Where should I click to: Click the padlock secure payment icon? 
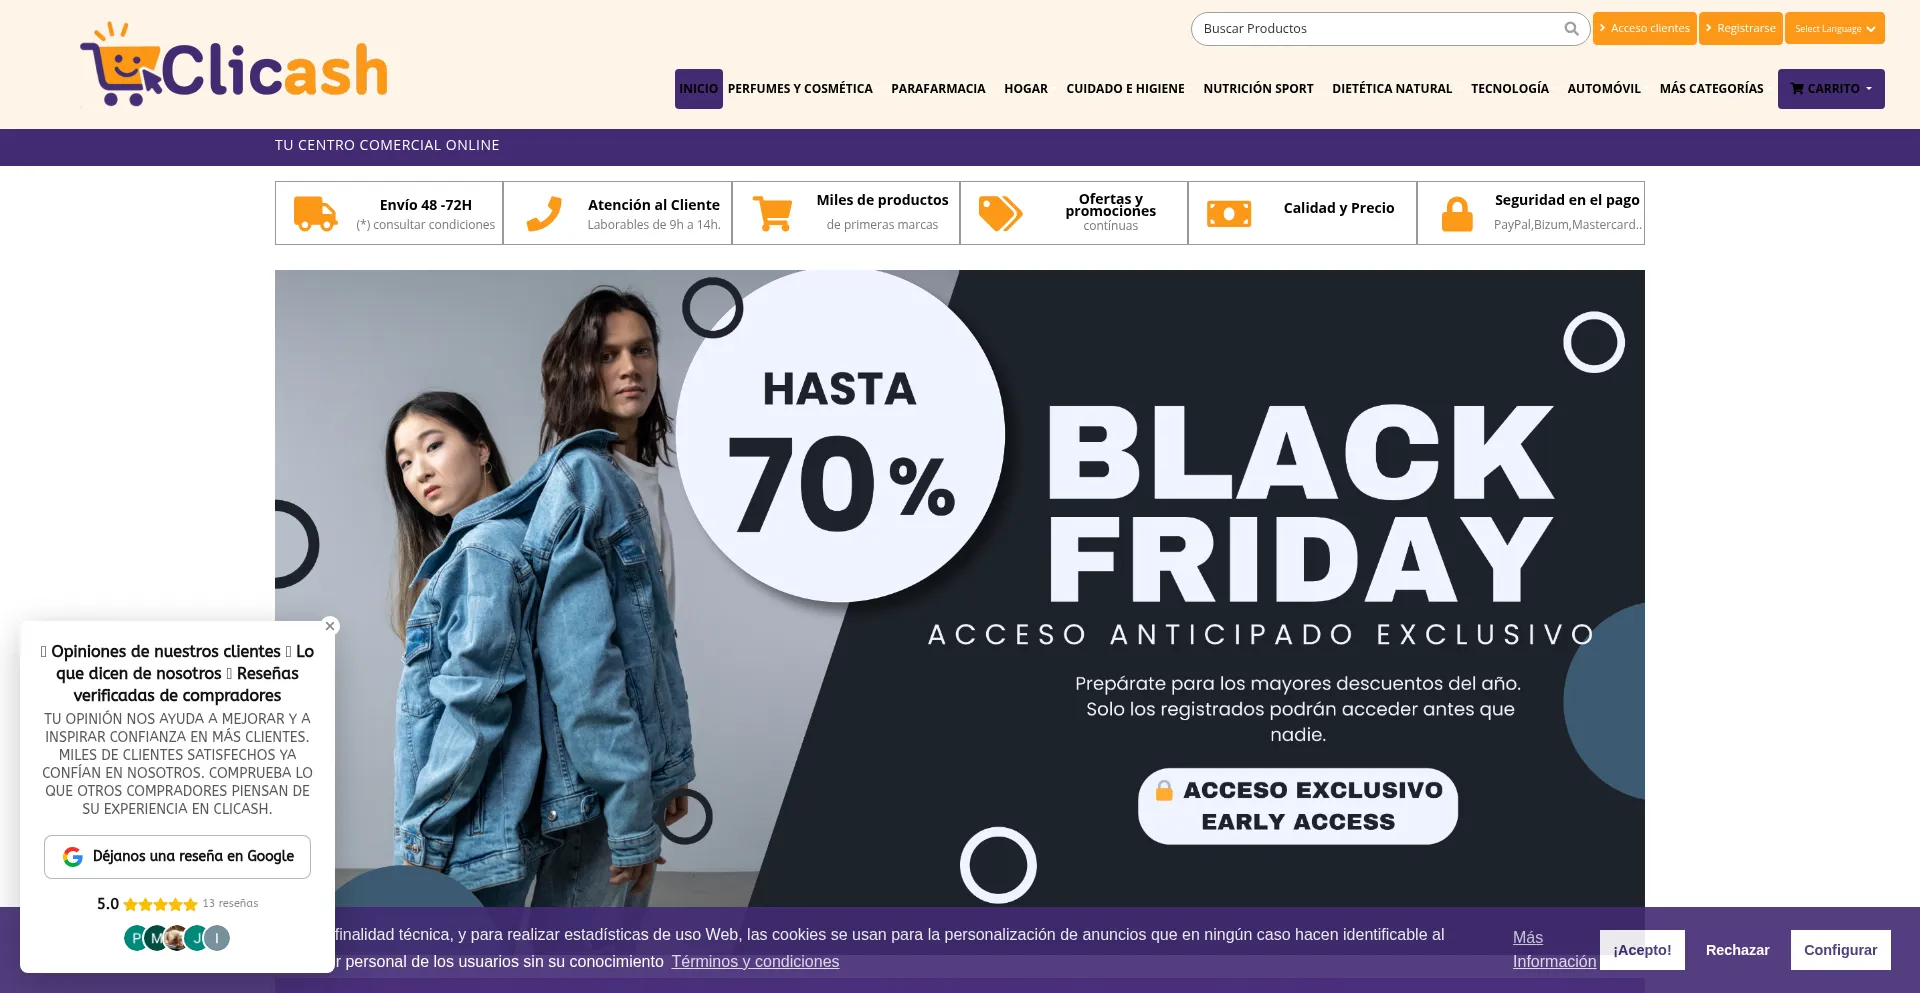click(1457, 214)
